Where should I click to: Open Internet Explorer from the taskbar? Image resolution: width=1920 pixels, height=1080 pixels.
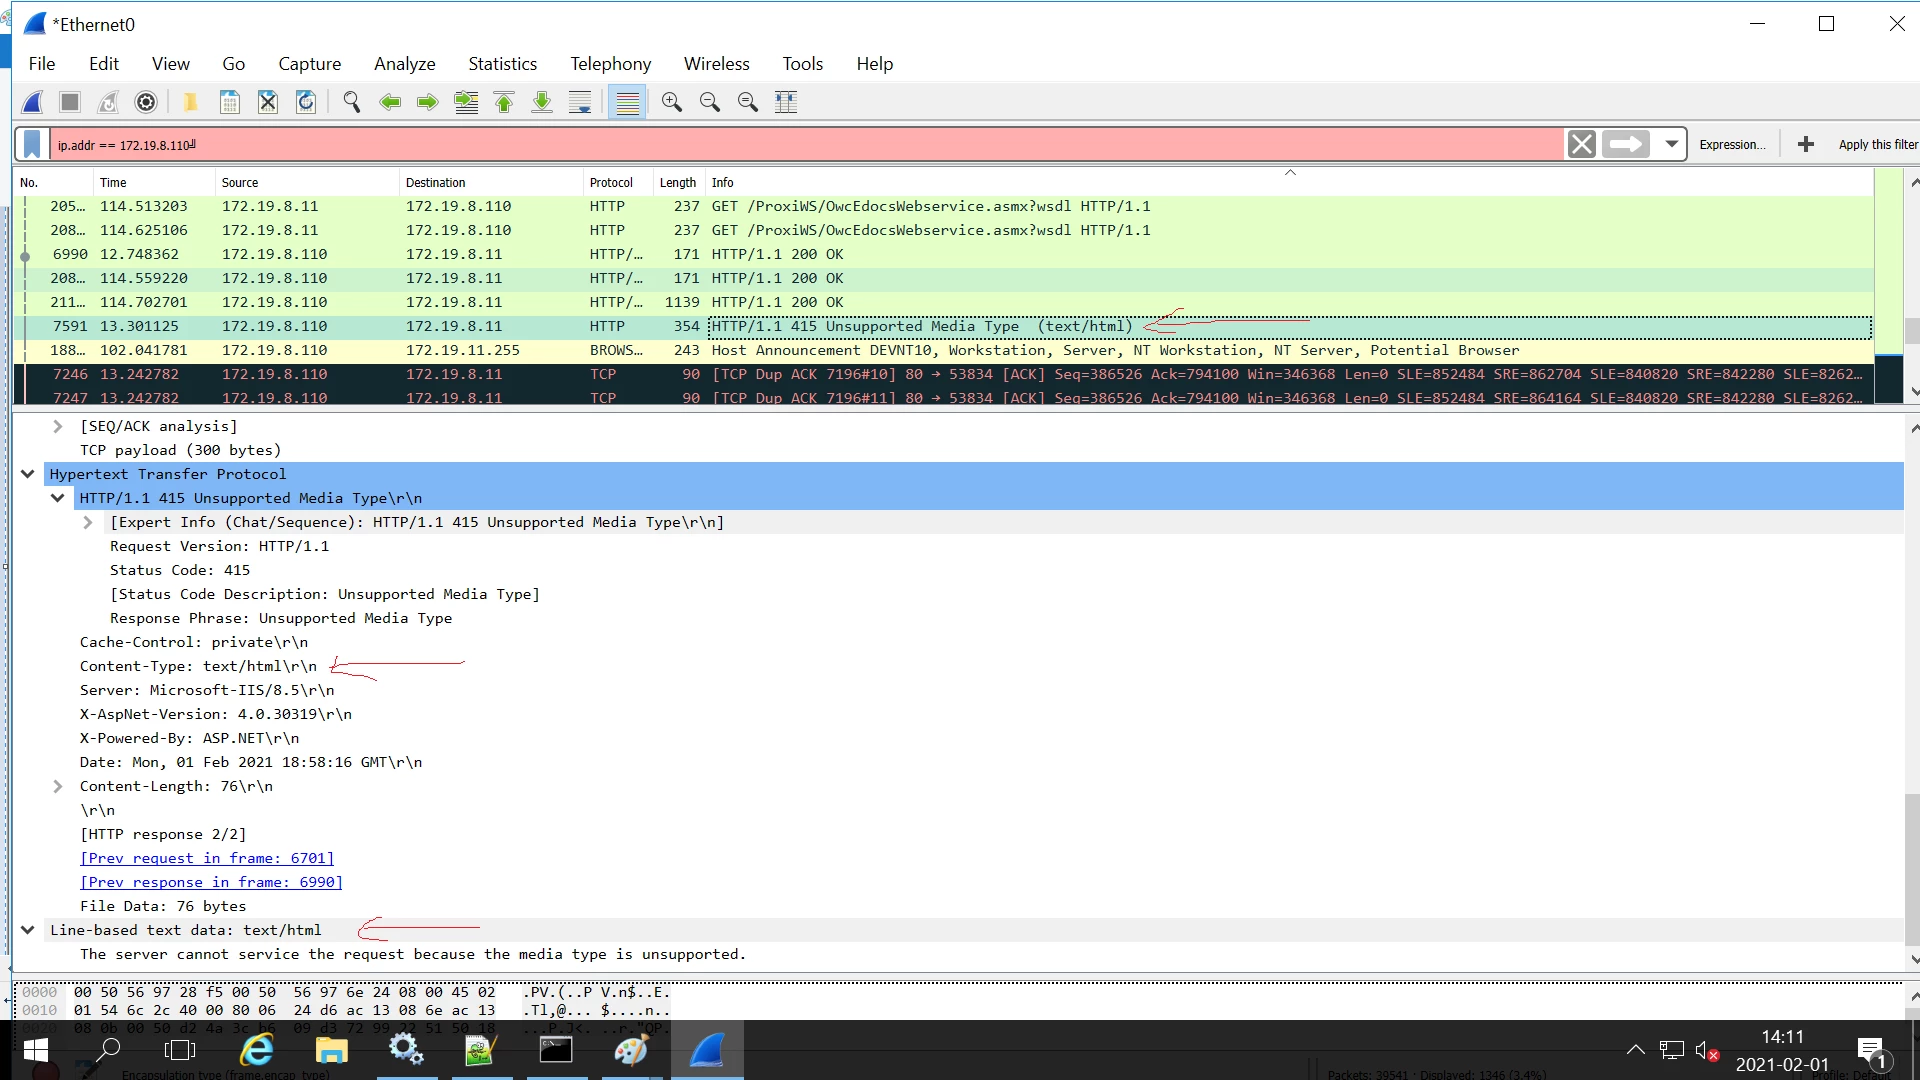click(x=257, y=1050)
